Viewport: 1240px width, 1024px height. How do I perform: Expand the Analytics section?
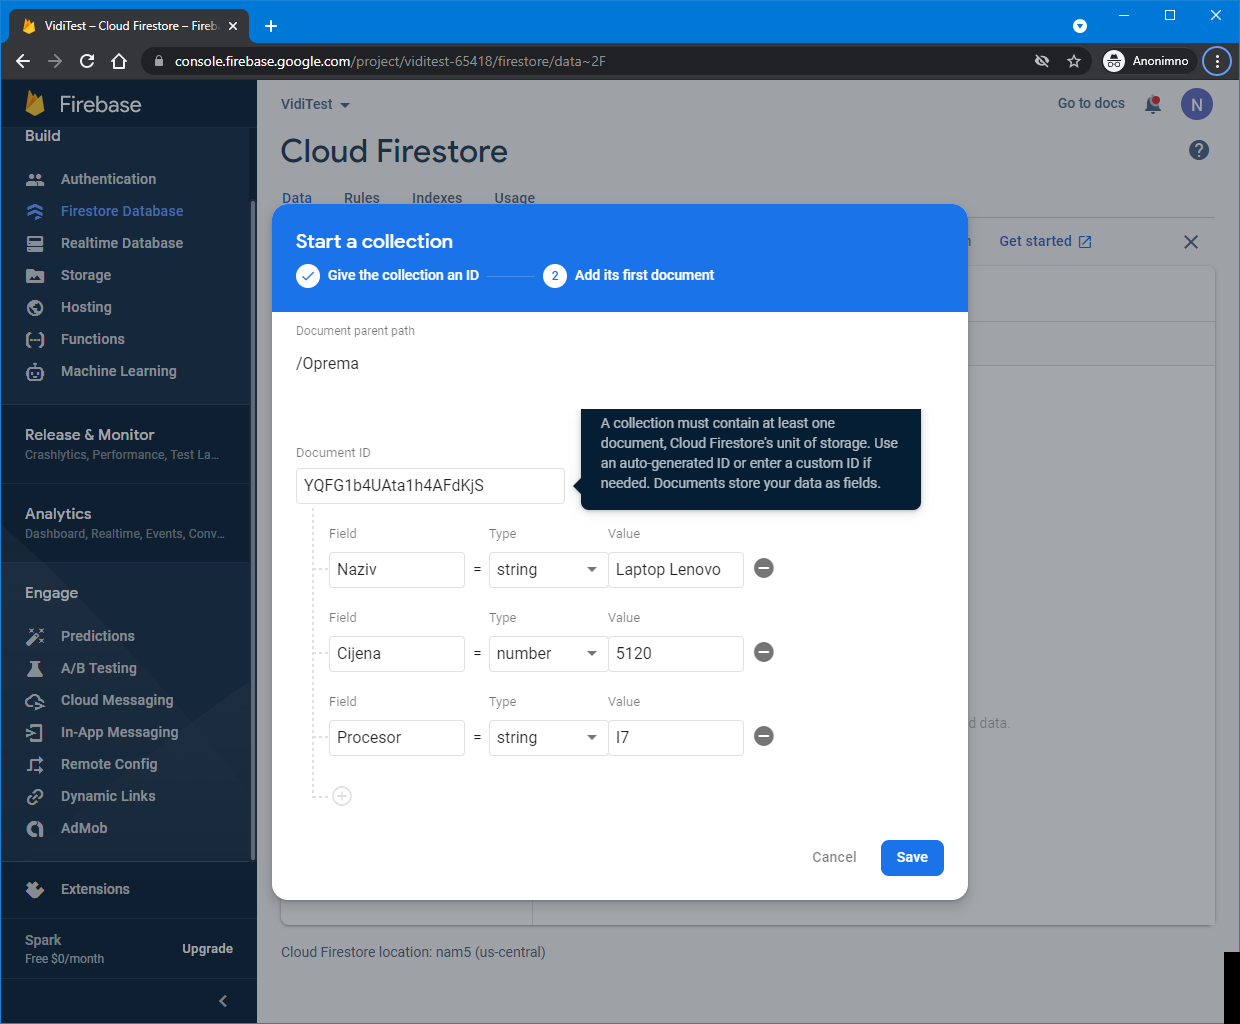pyautogui.click(x=125, y=523)
